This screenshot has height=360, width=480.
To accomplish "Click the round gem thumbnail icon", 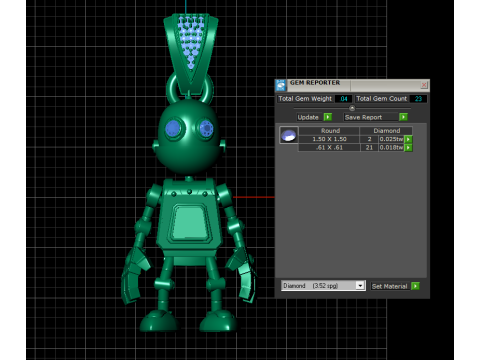I will [289, 135].
